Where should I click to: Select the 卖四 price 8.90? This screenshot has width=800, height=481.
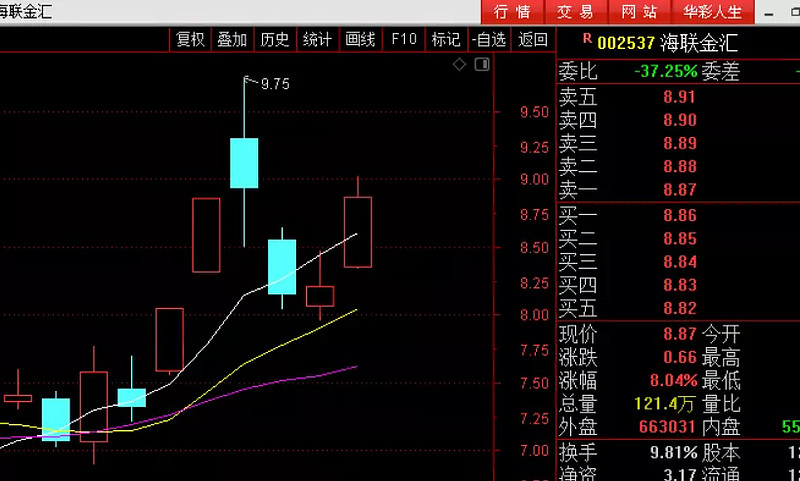[x=680, y=120]
